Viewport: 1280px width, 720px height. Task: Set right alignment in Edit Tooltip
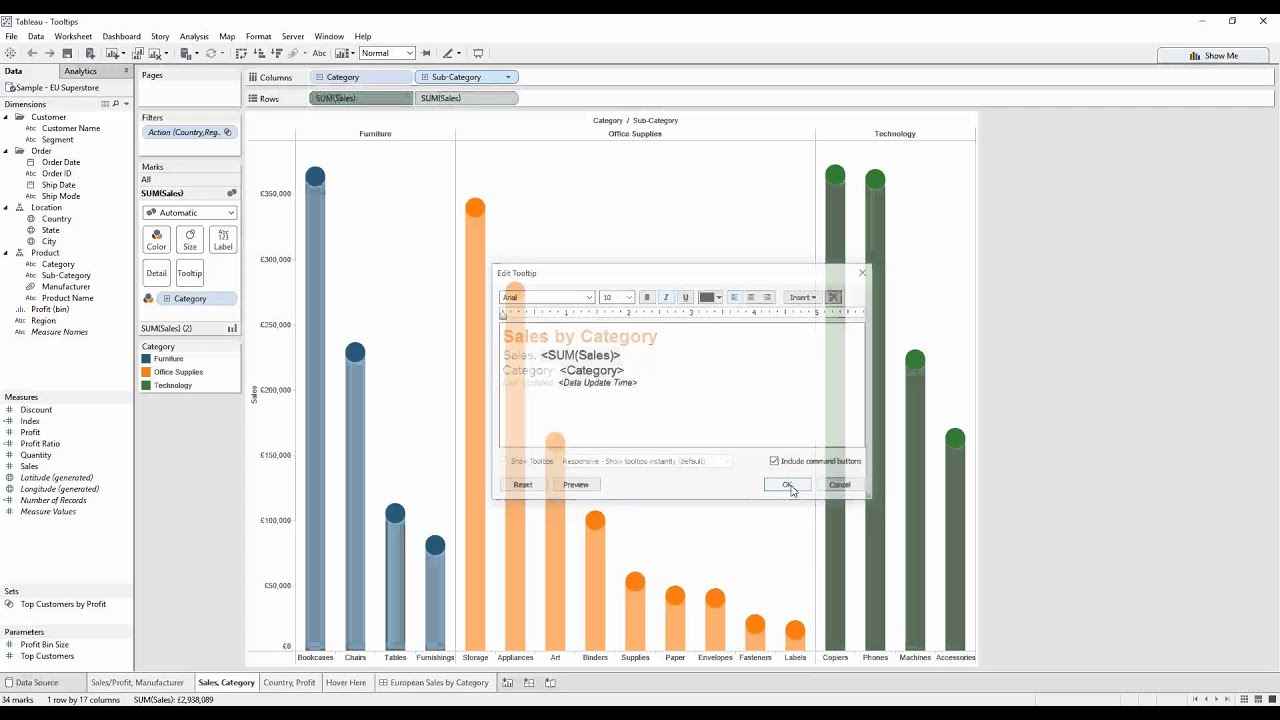[768, 297]
